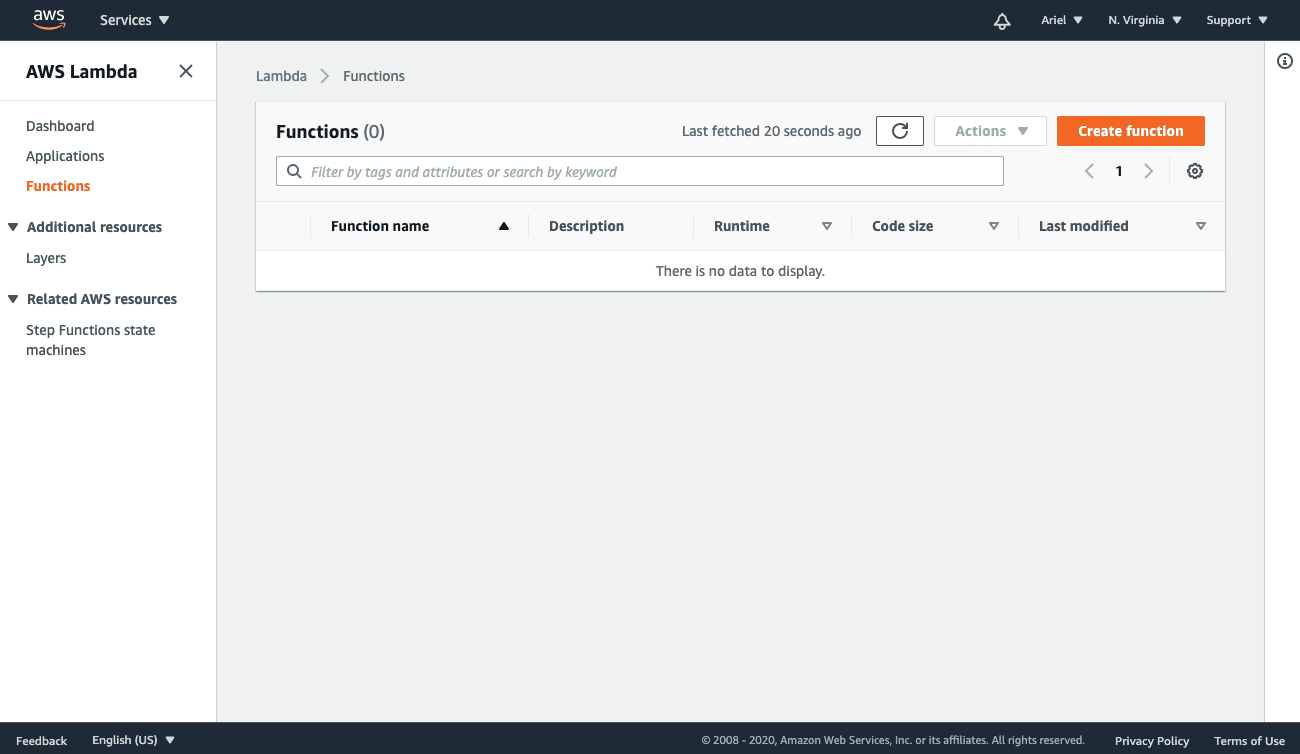Open the Terms of Use link
The image size is (1300, 754).
click(1249, 741)
